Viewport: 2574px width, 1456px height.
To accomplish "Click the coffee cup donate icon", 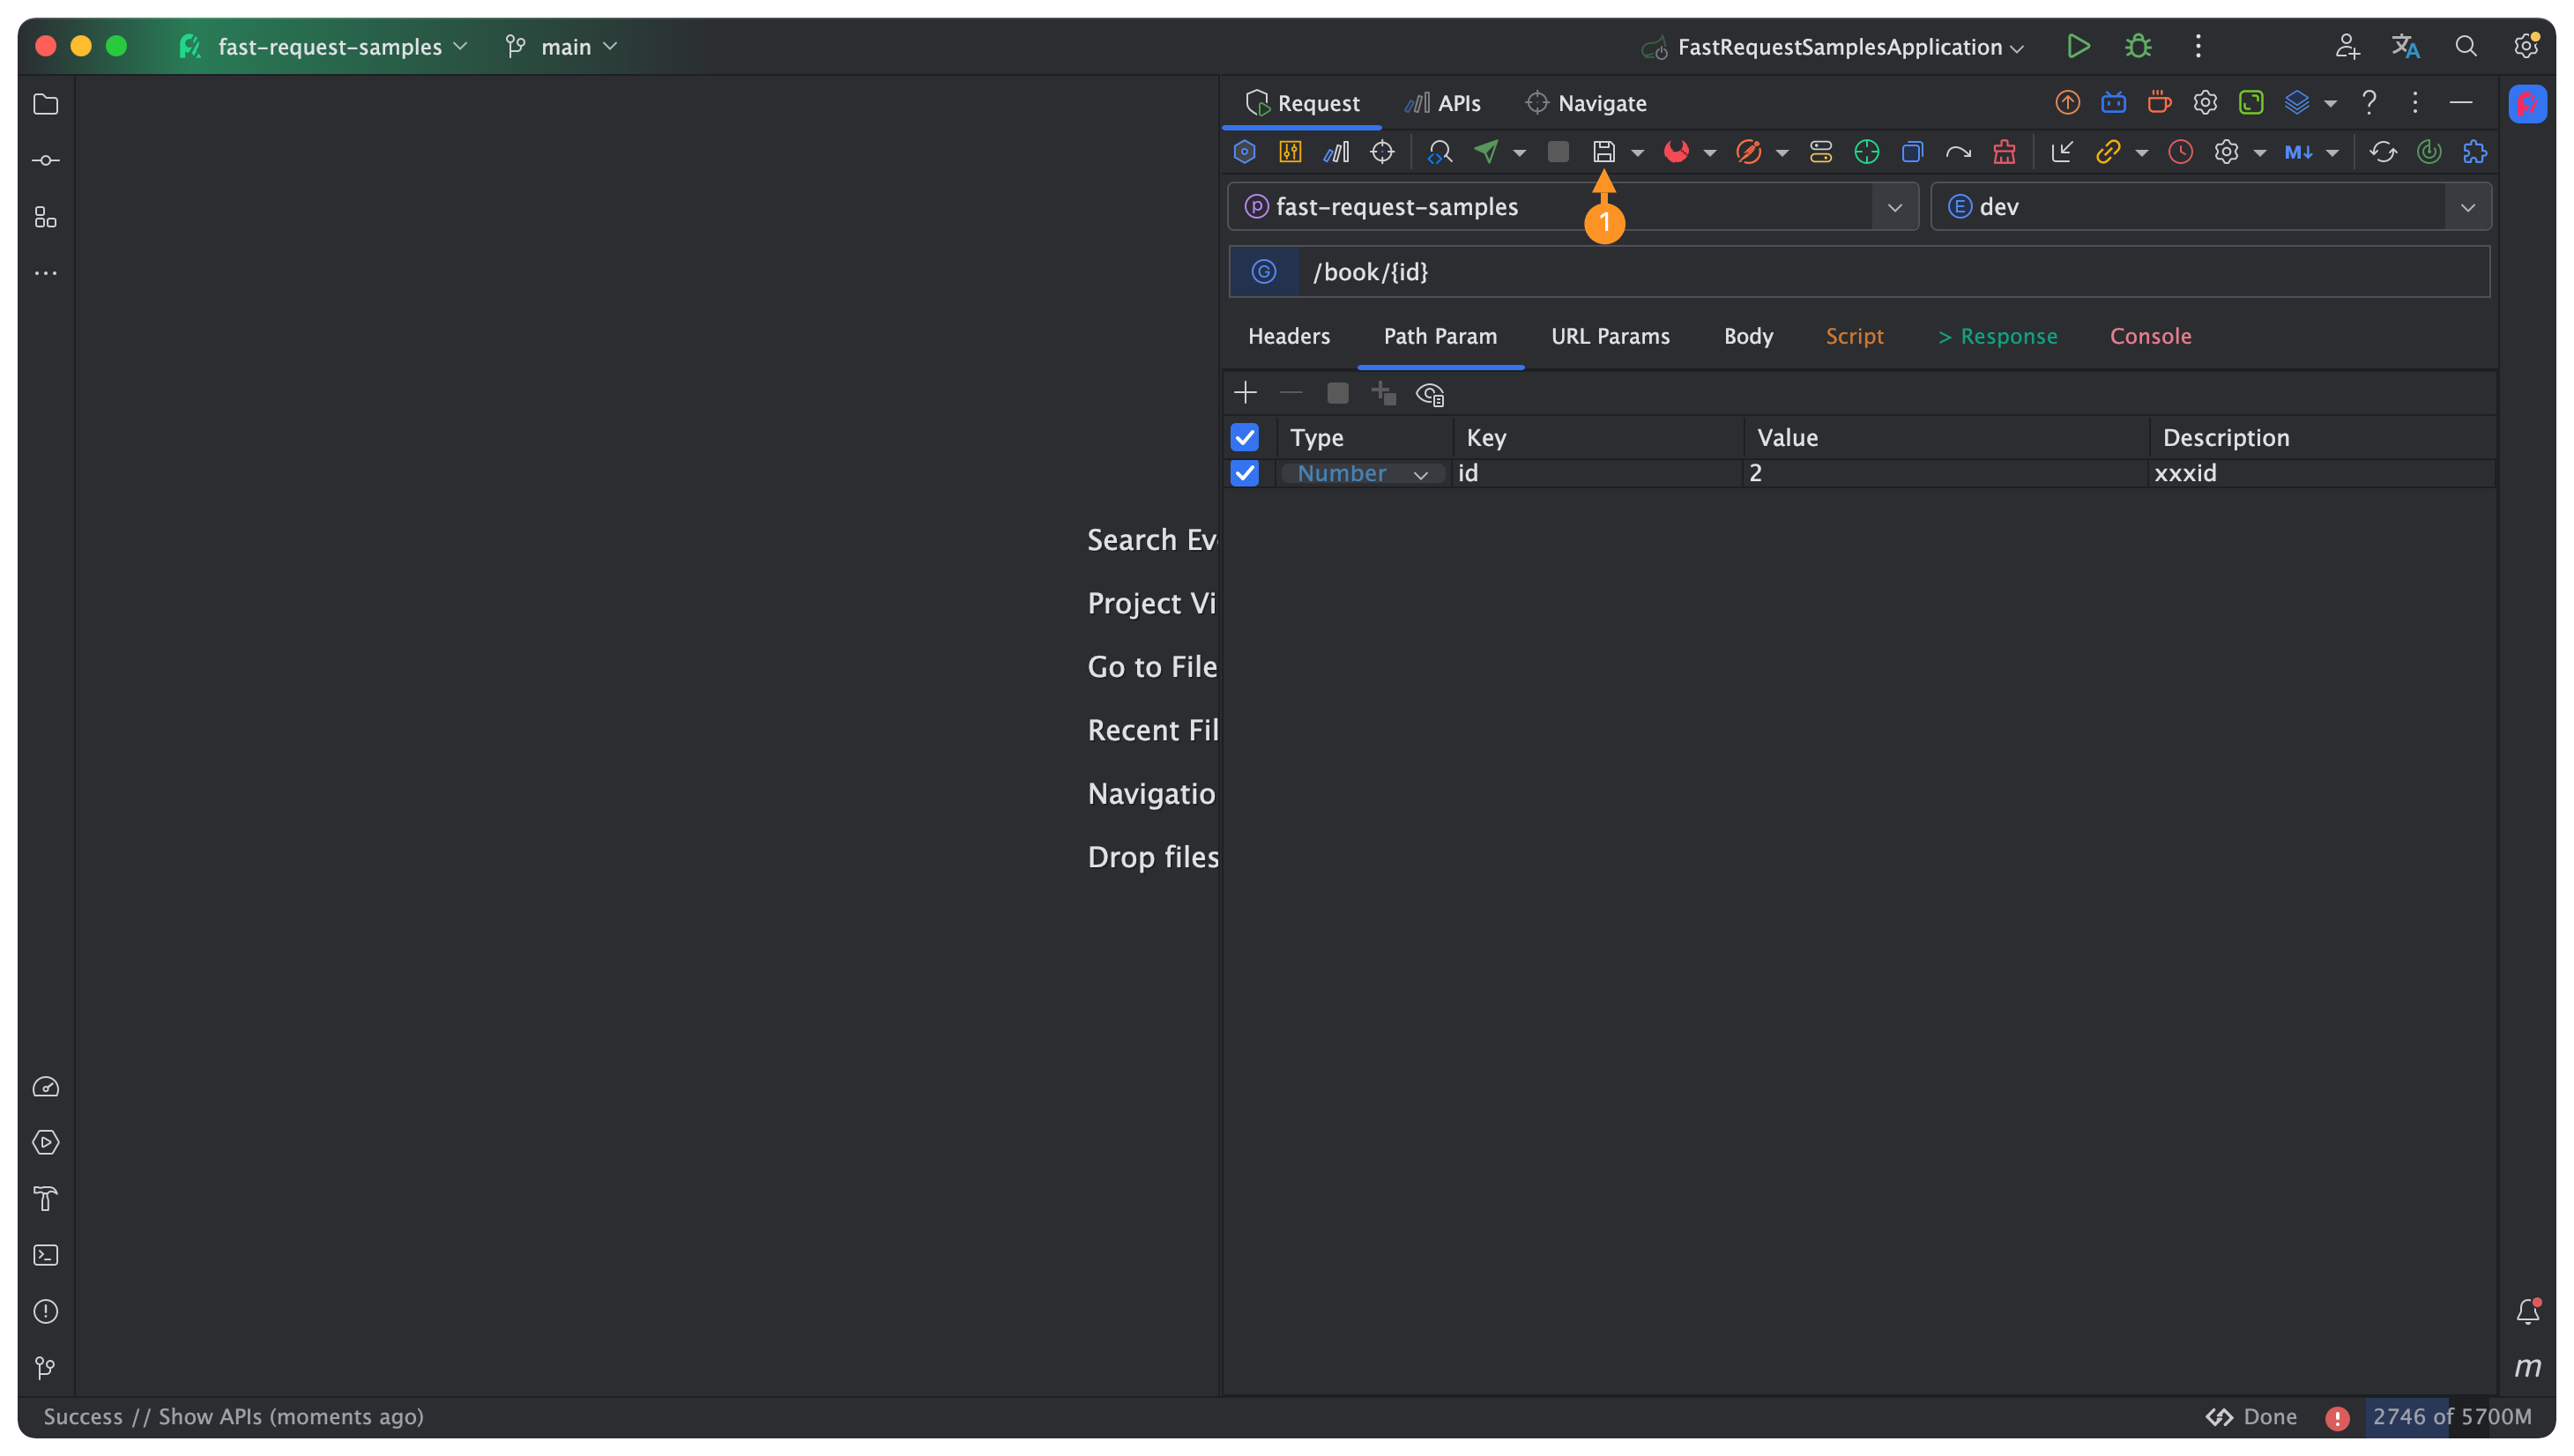I will (x=2159, y=102).
